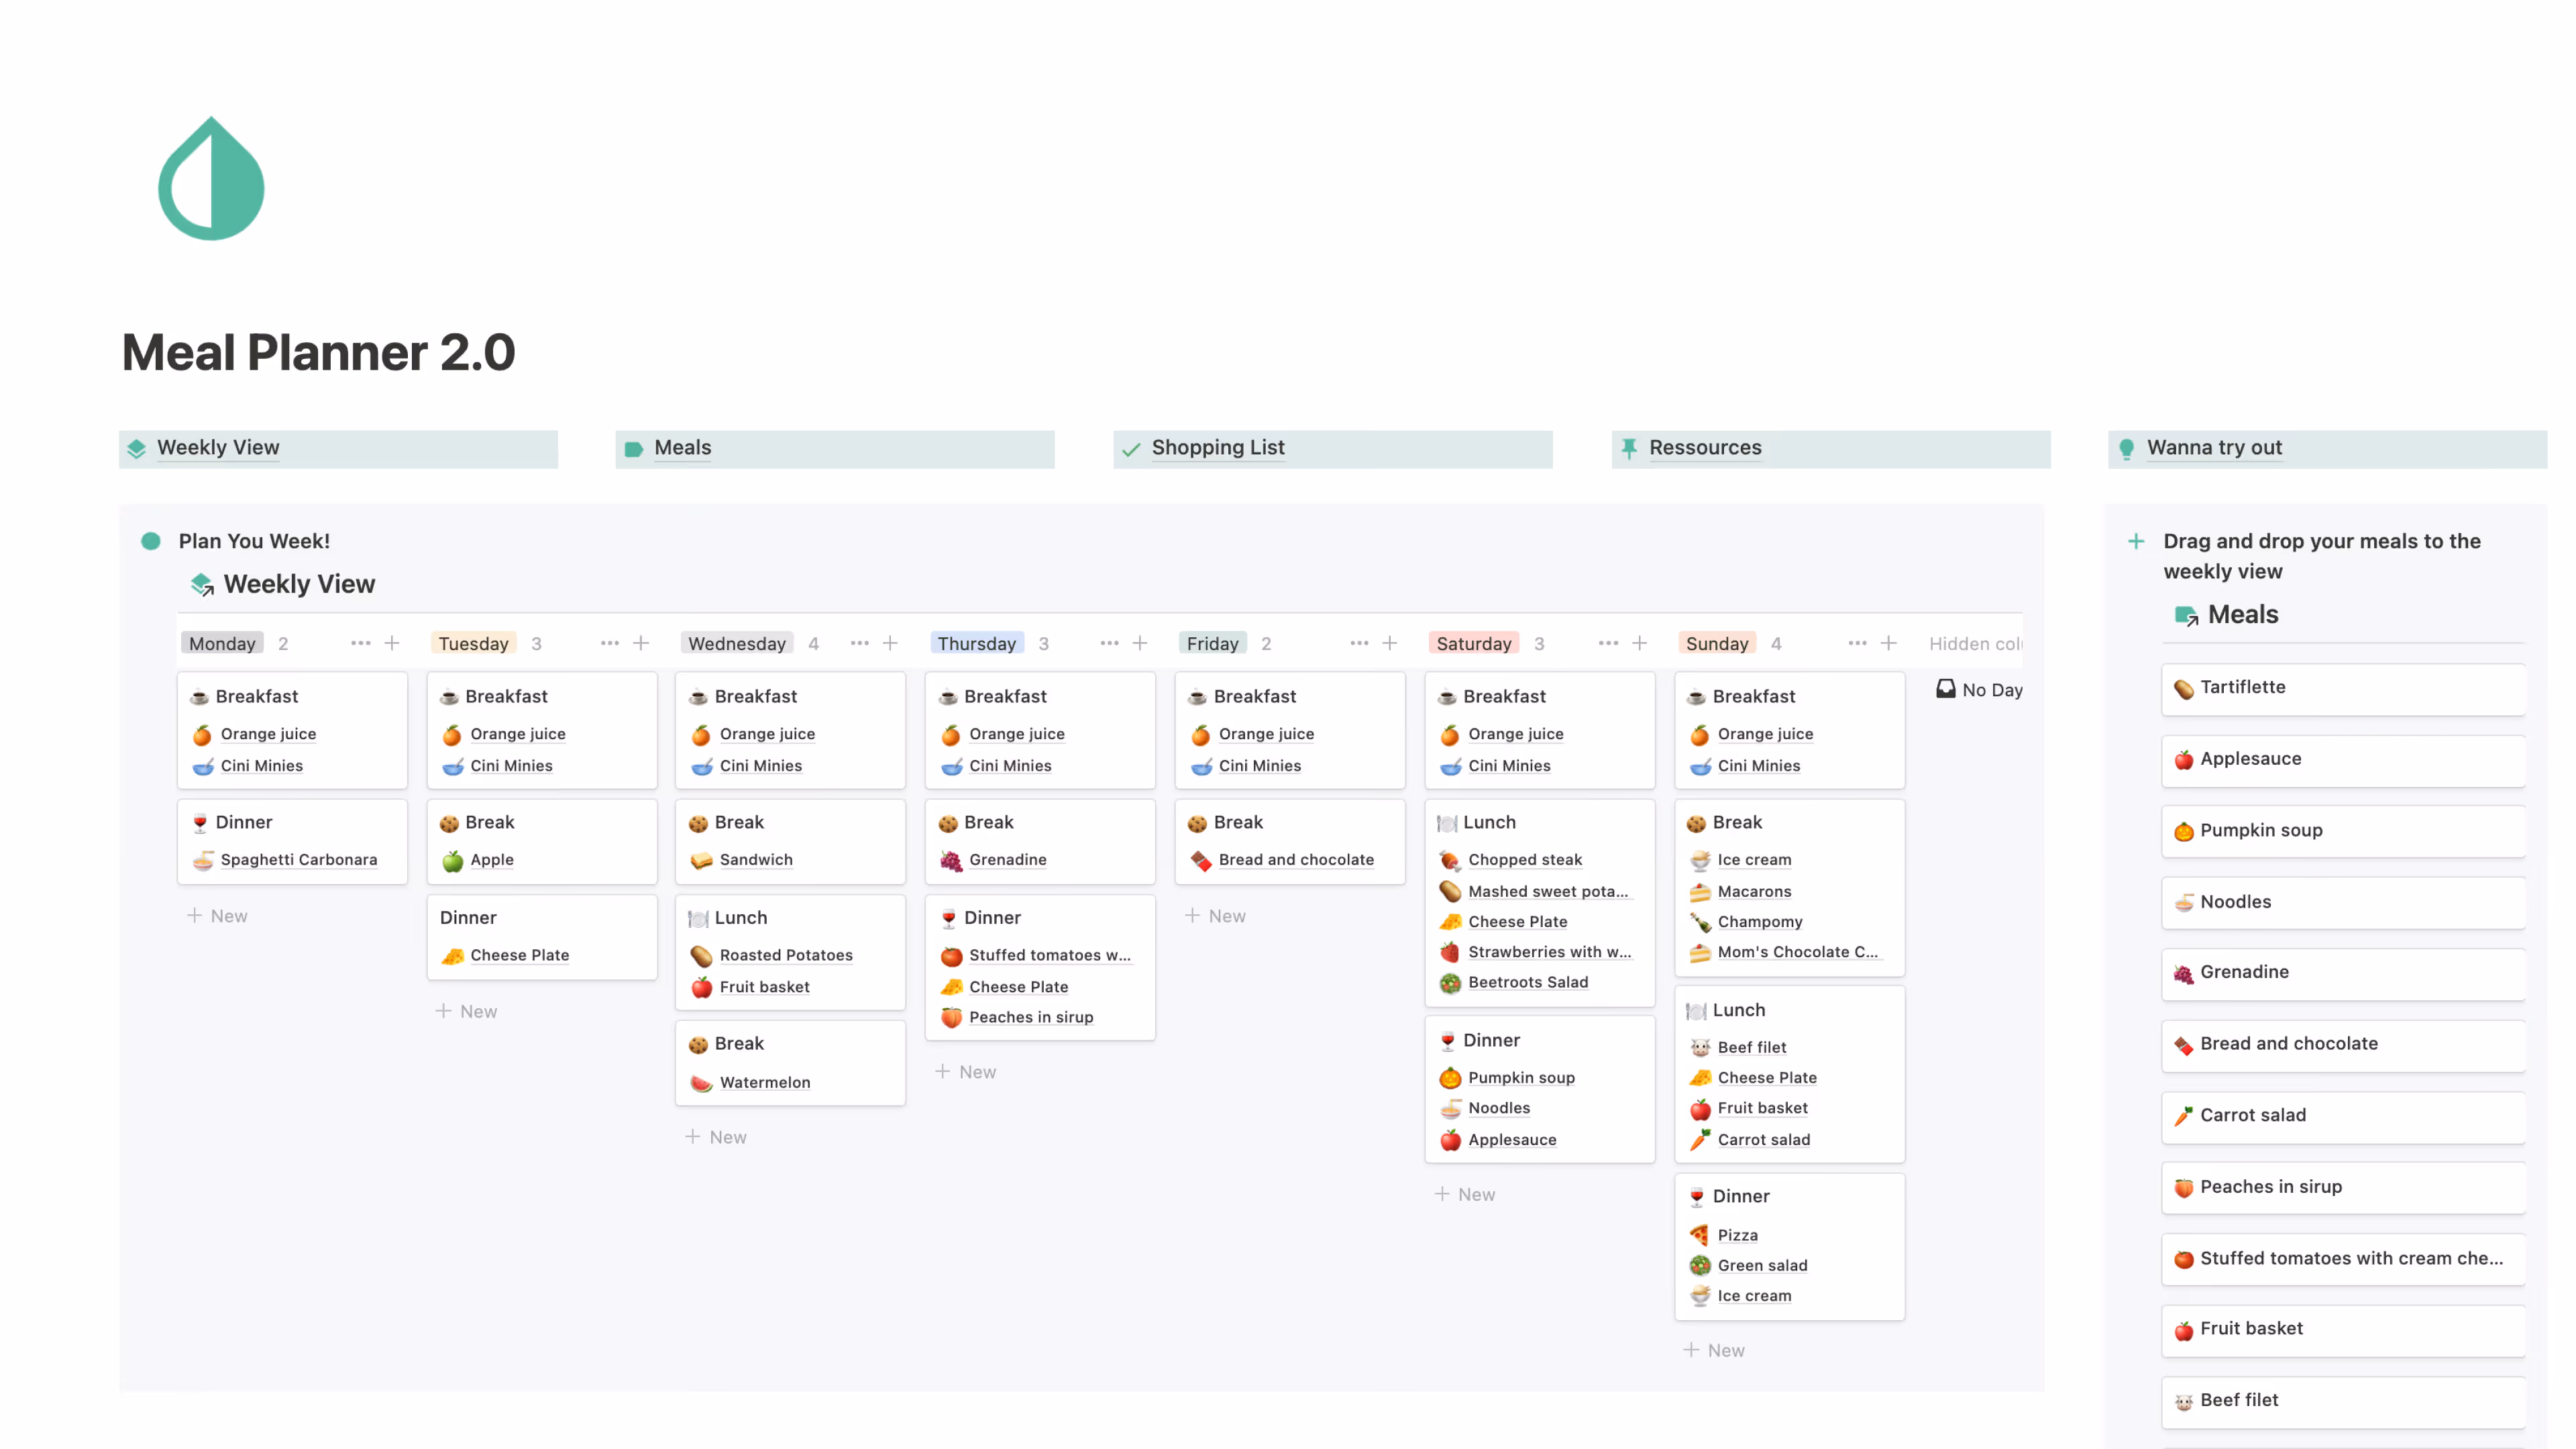
Task: Add a card with the plus beside Tuesday header
Action: 640,643
